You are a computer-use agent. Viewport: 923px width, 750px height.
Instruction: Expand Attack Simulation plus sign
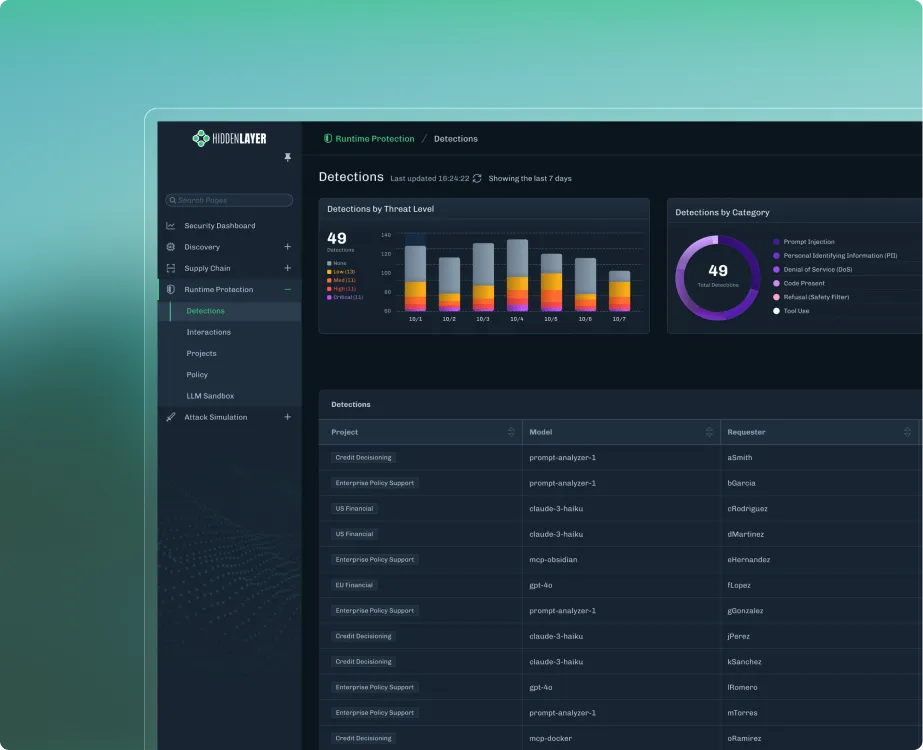click(287, 417)
